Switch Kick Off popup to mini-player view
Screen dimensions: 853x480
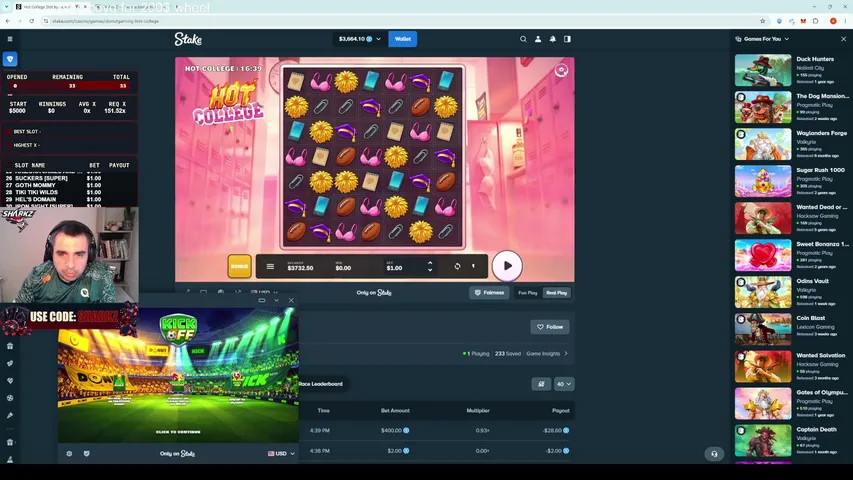[262, 300]
